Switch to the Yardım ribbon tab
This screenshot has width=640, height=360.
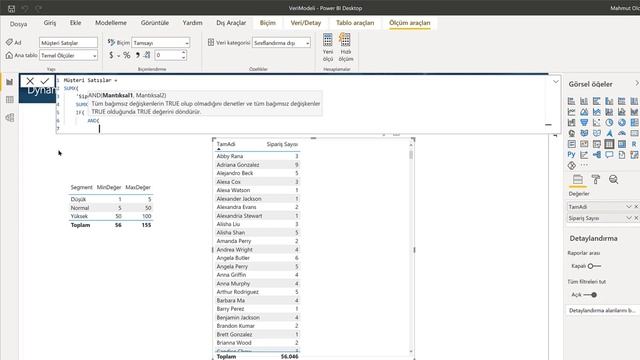(x=192, y=23)
